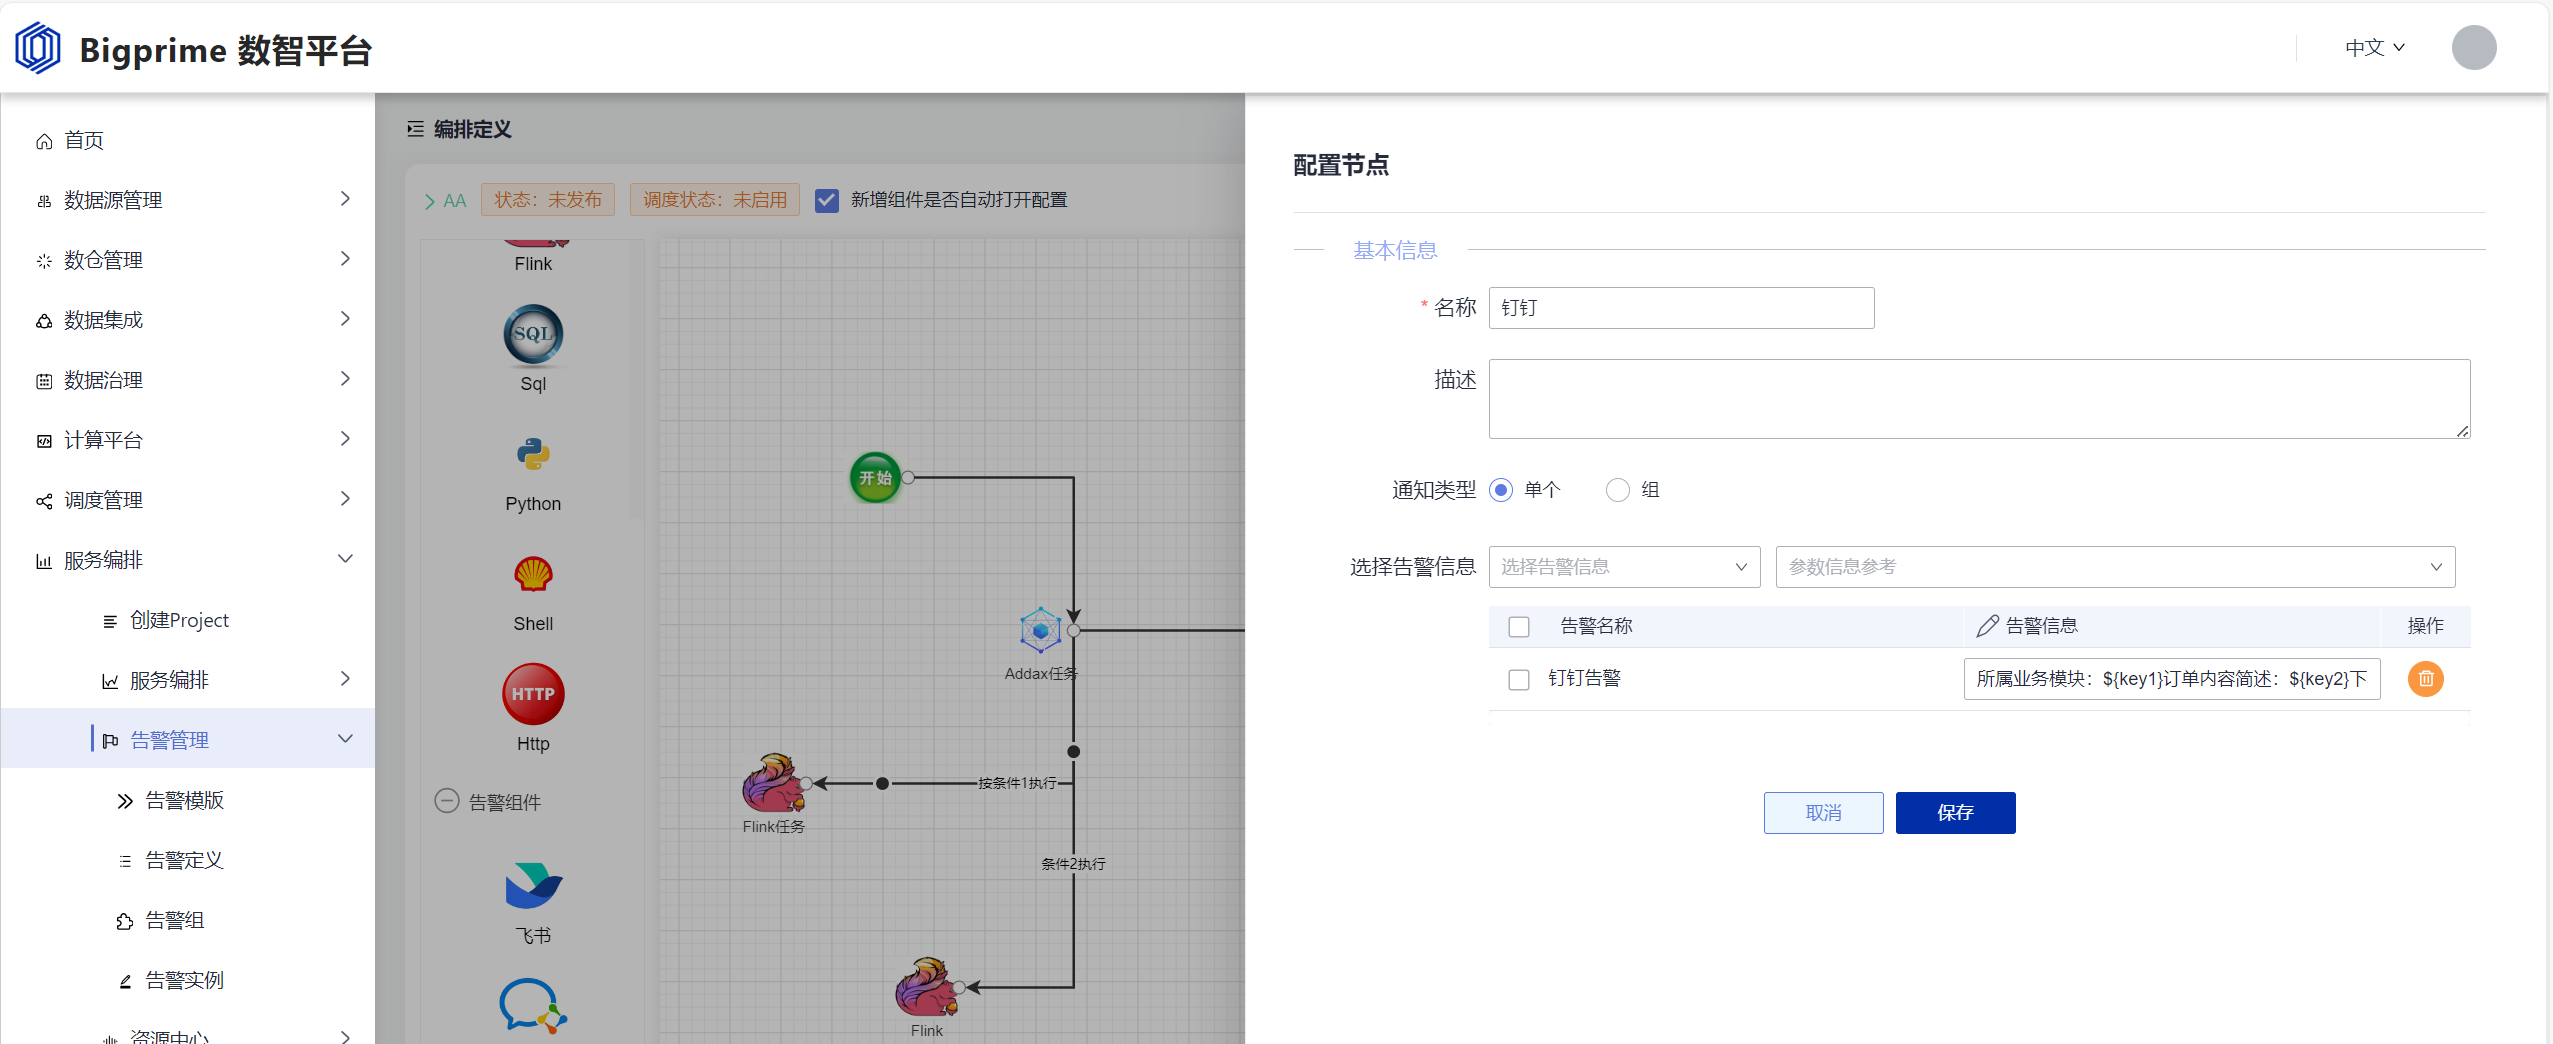The width and height of the screenshot is (2553, 1044).
Task: Expand the AA breadcrumb arrow
Action: [x=429, y=201]
